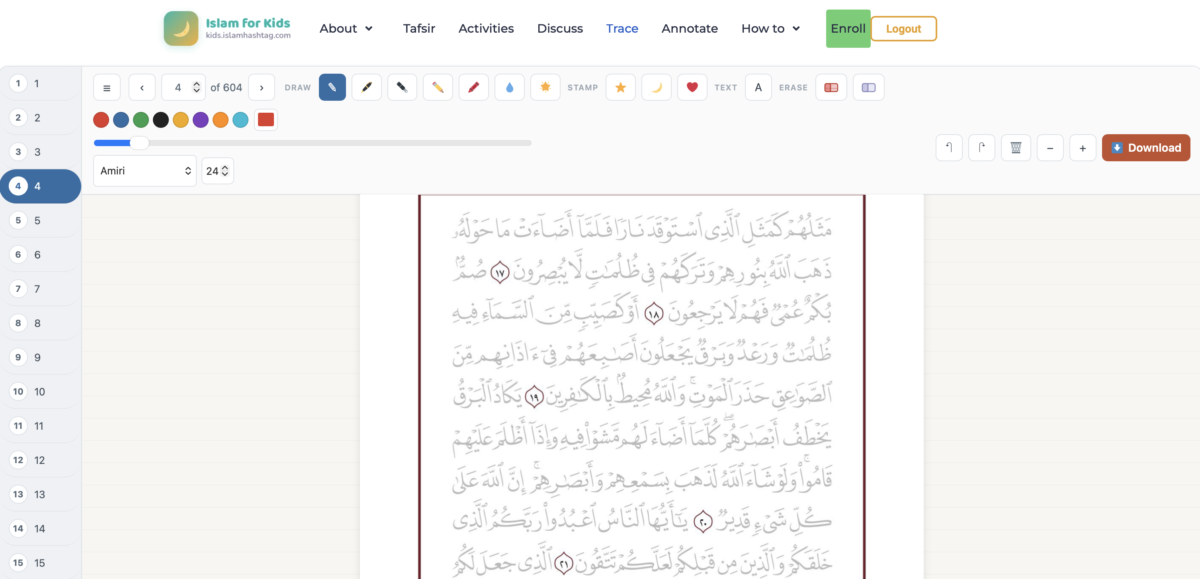The image size is (1200, 579).
Task: Select the sparkle star draw tool
Action: (545, 87)
